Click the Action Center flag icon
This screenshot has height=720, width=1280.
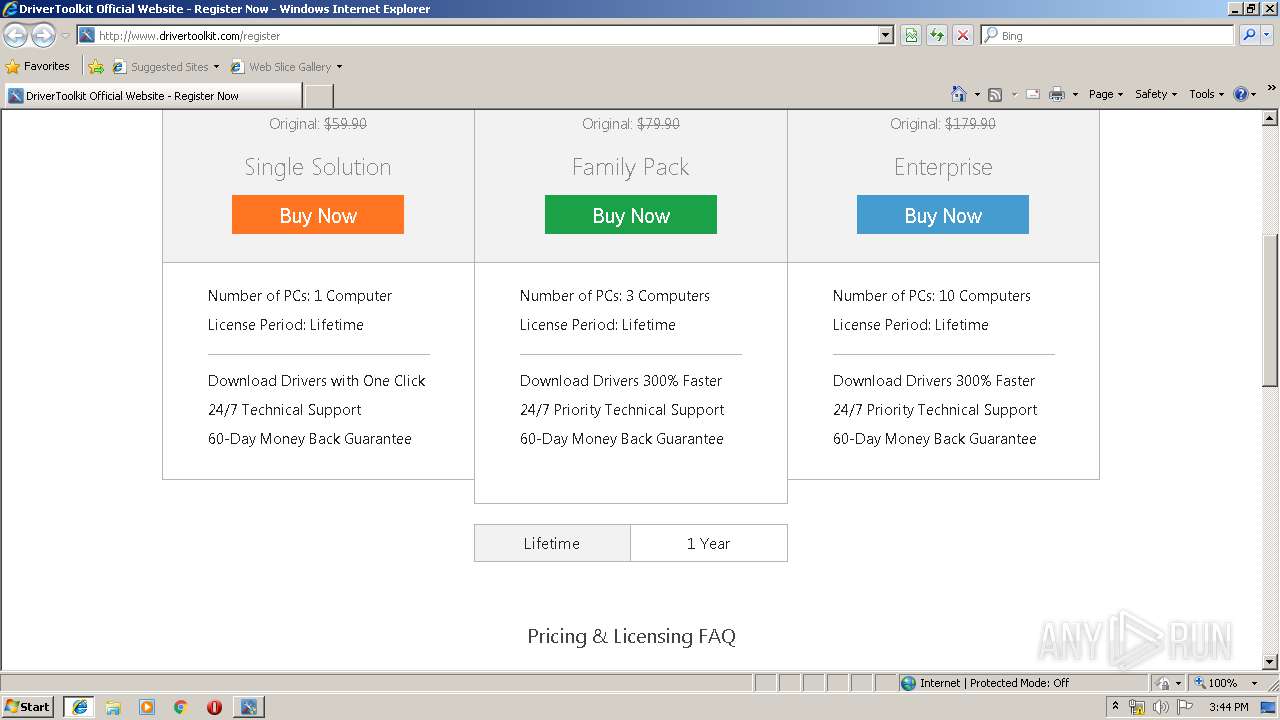1185,707
